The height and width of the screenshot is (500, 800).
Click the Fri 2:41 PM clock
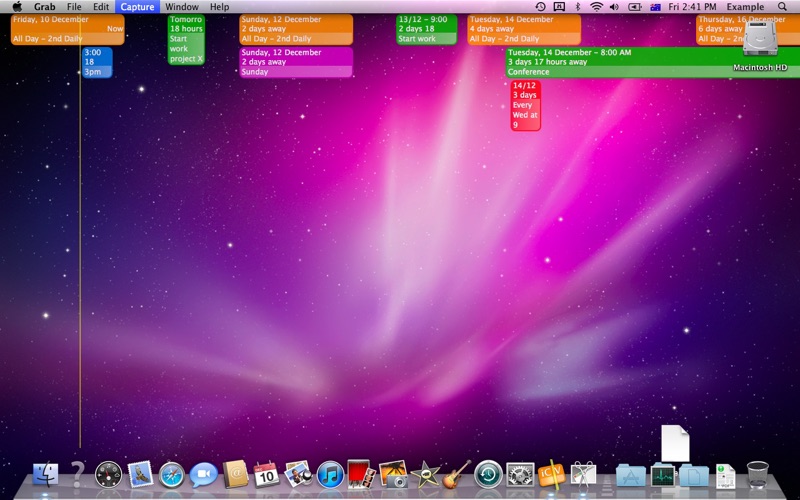(692, 7)
